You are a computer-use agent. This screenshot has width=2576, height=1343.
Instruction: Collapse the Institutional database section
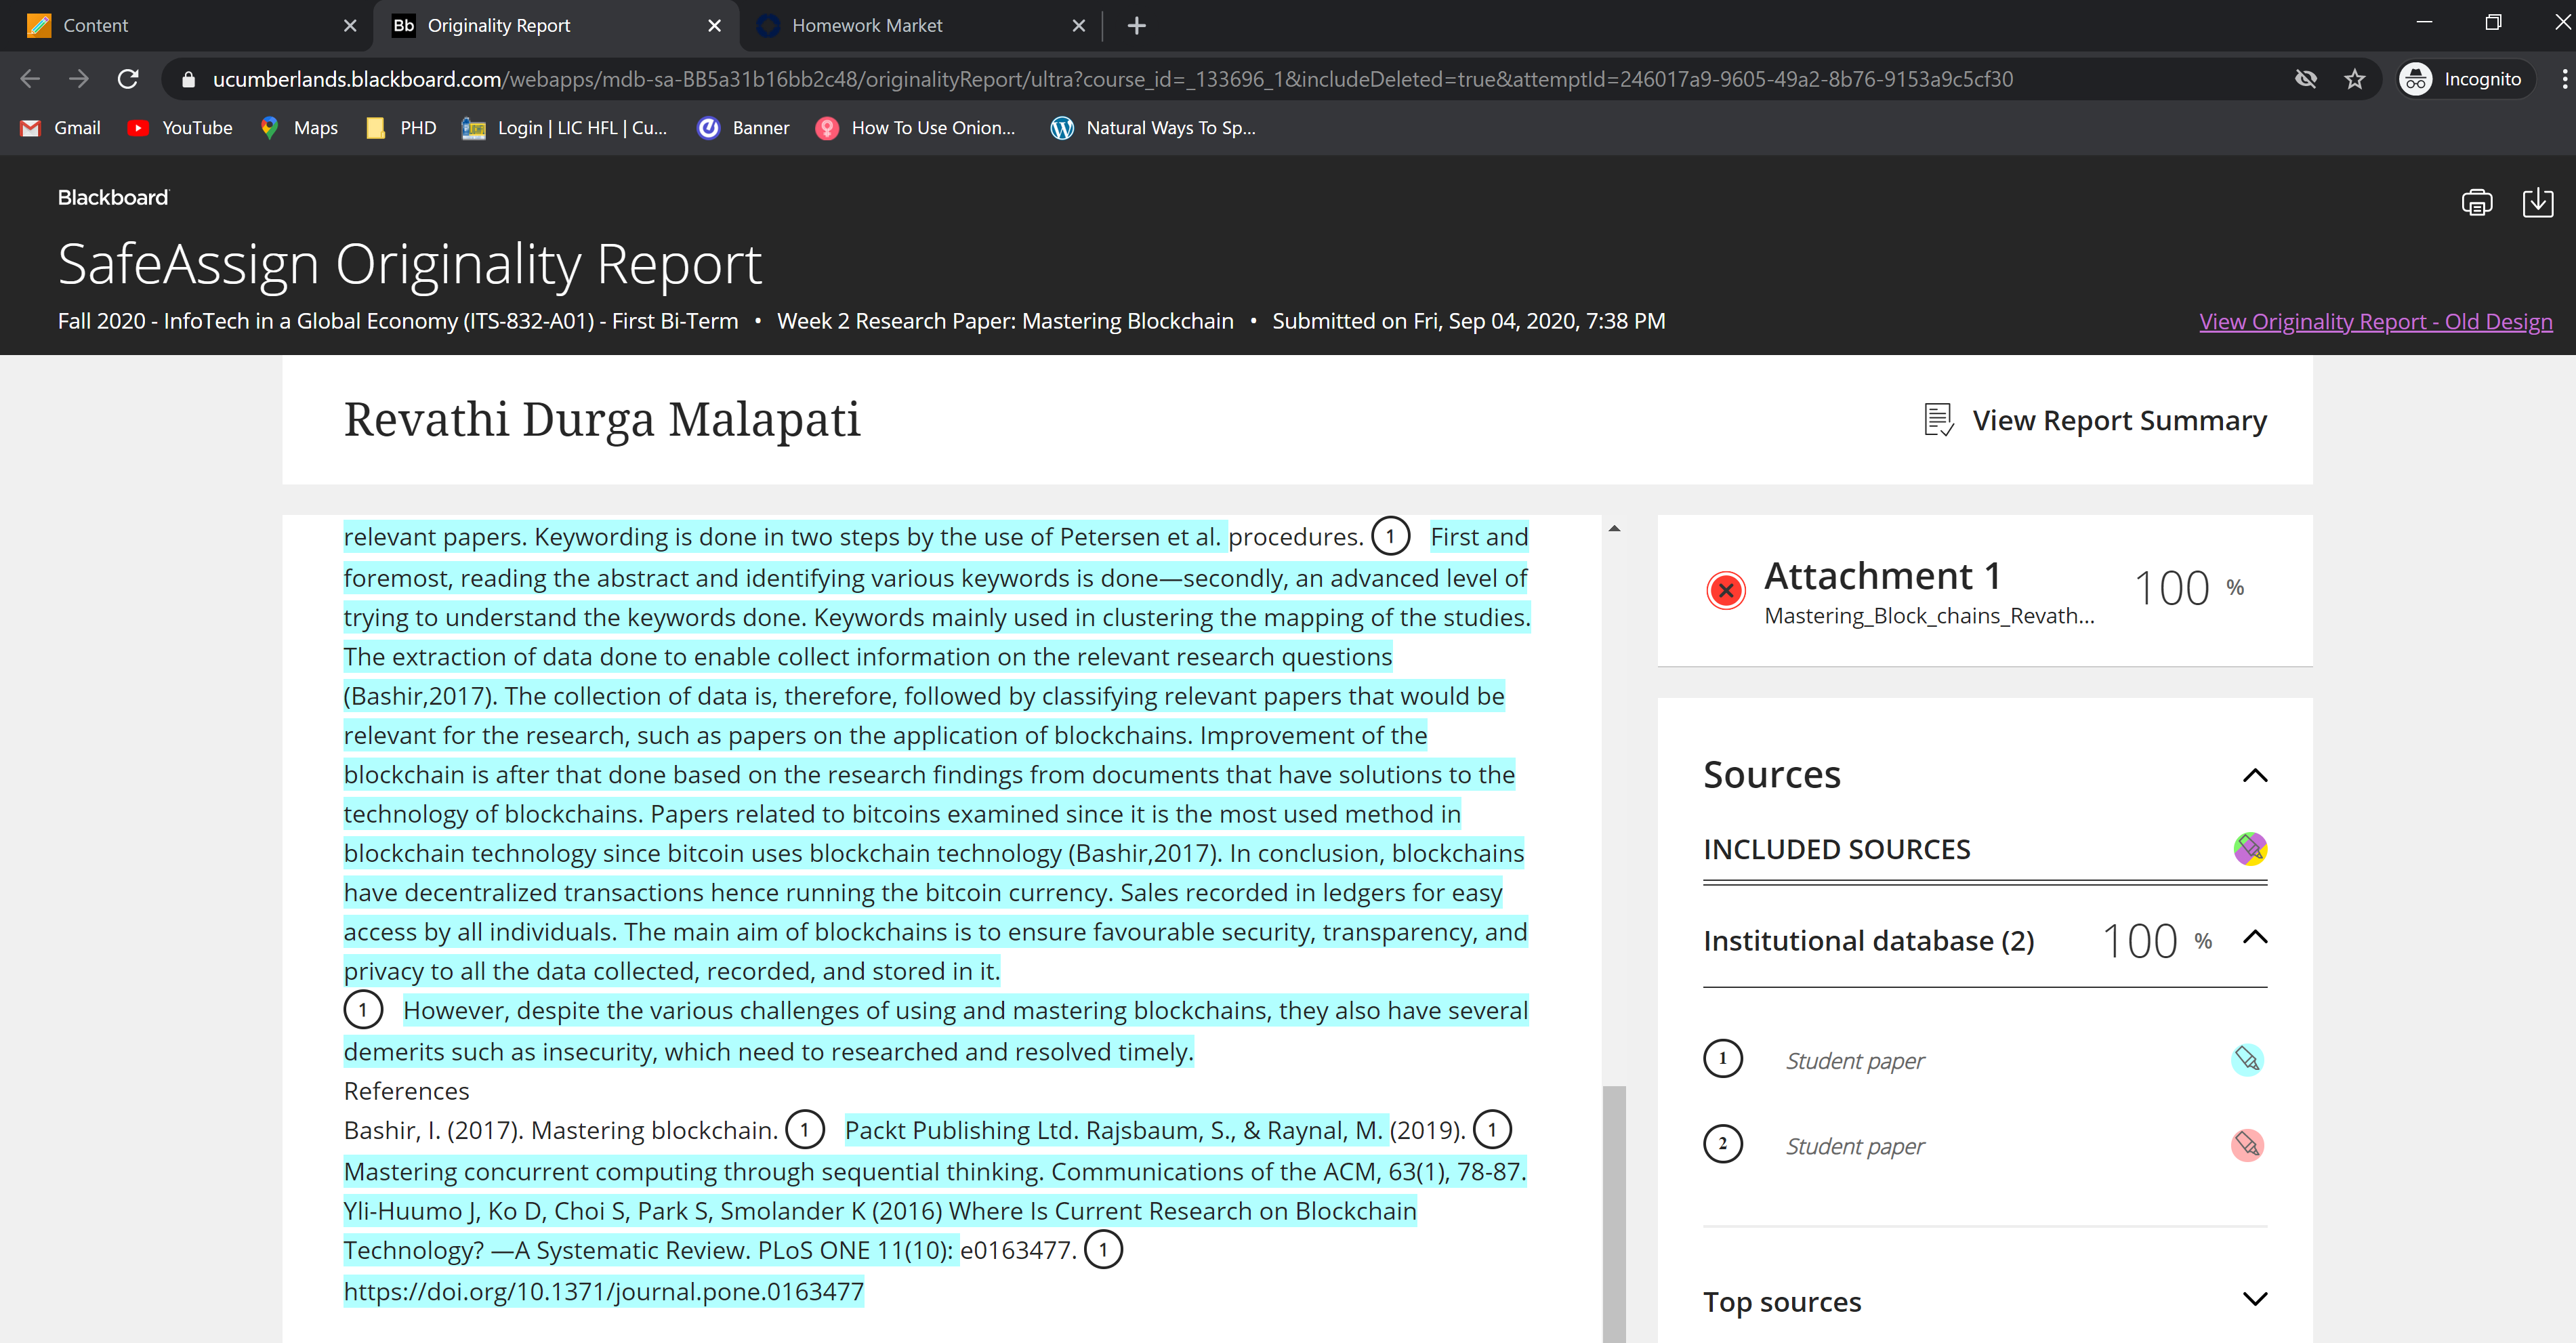coord(2254,937)
